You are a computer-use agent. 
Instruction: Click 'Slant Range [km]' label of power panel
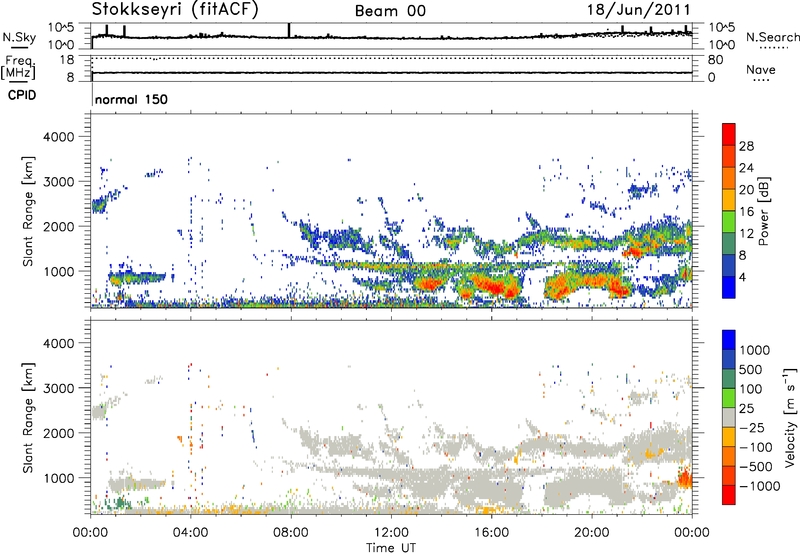[x=29, y=211]
